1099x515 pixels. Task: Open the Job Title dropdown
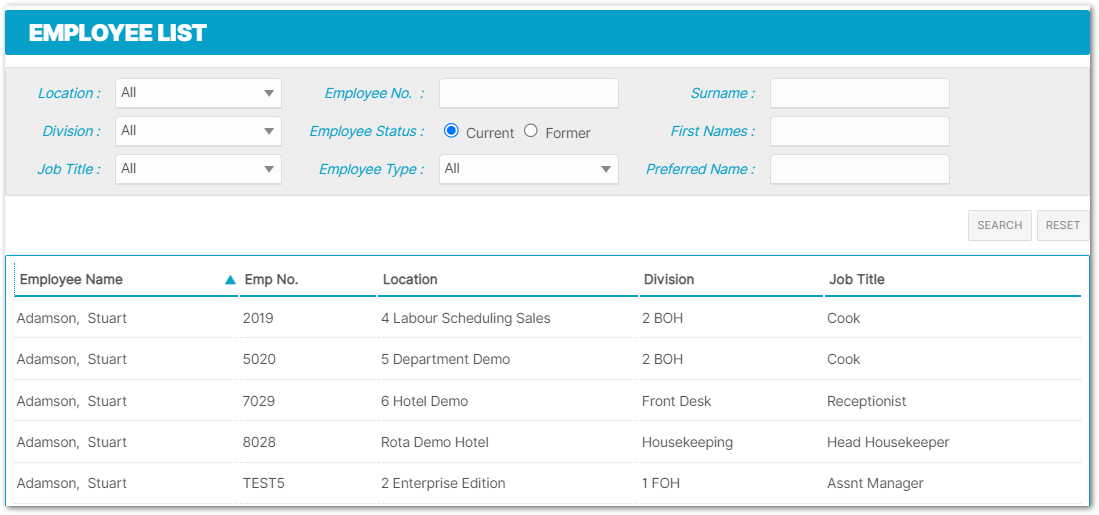click(198, 169)
